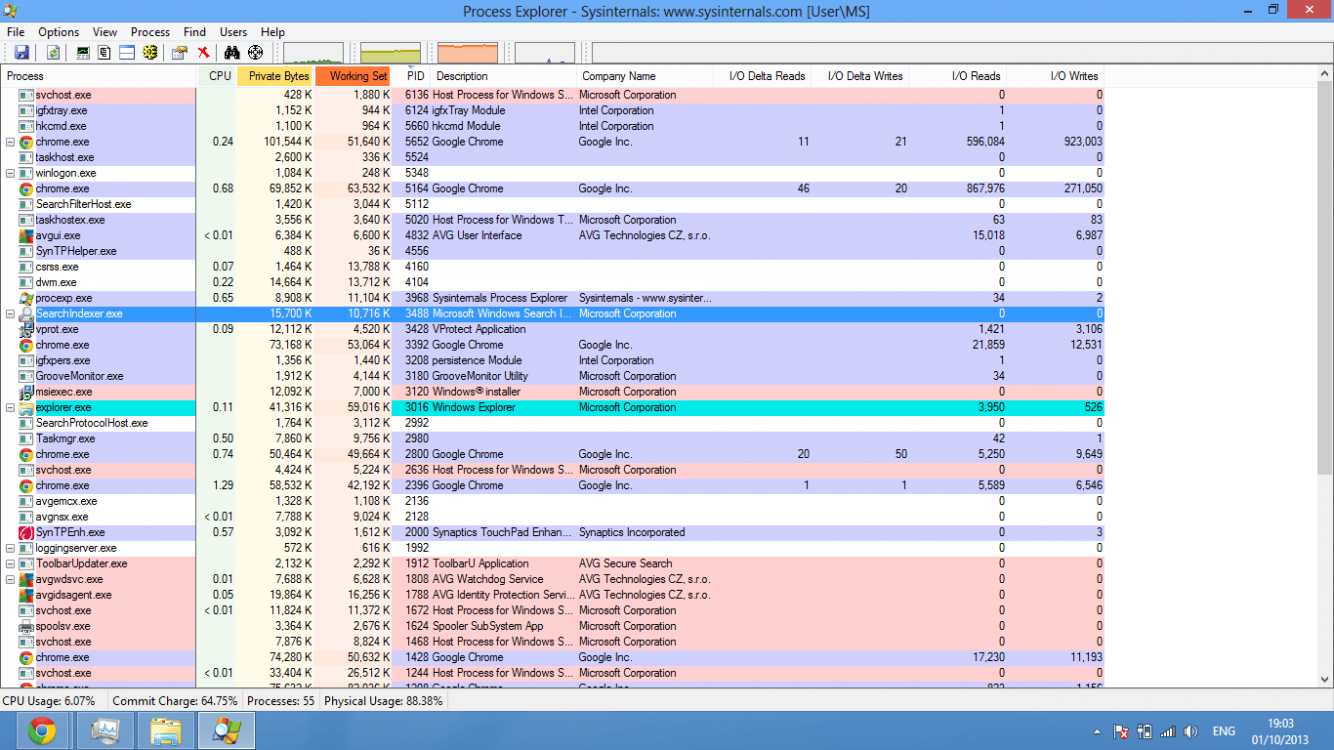Click the folder icon beside explorer.exe

27,407
